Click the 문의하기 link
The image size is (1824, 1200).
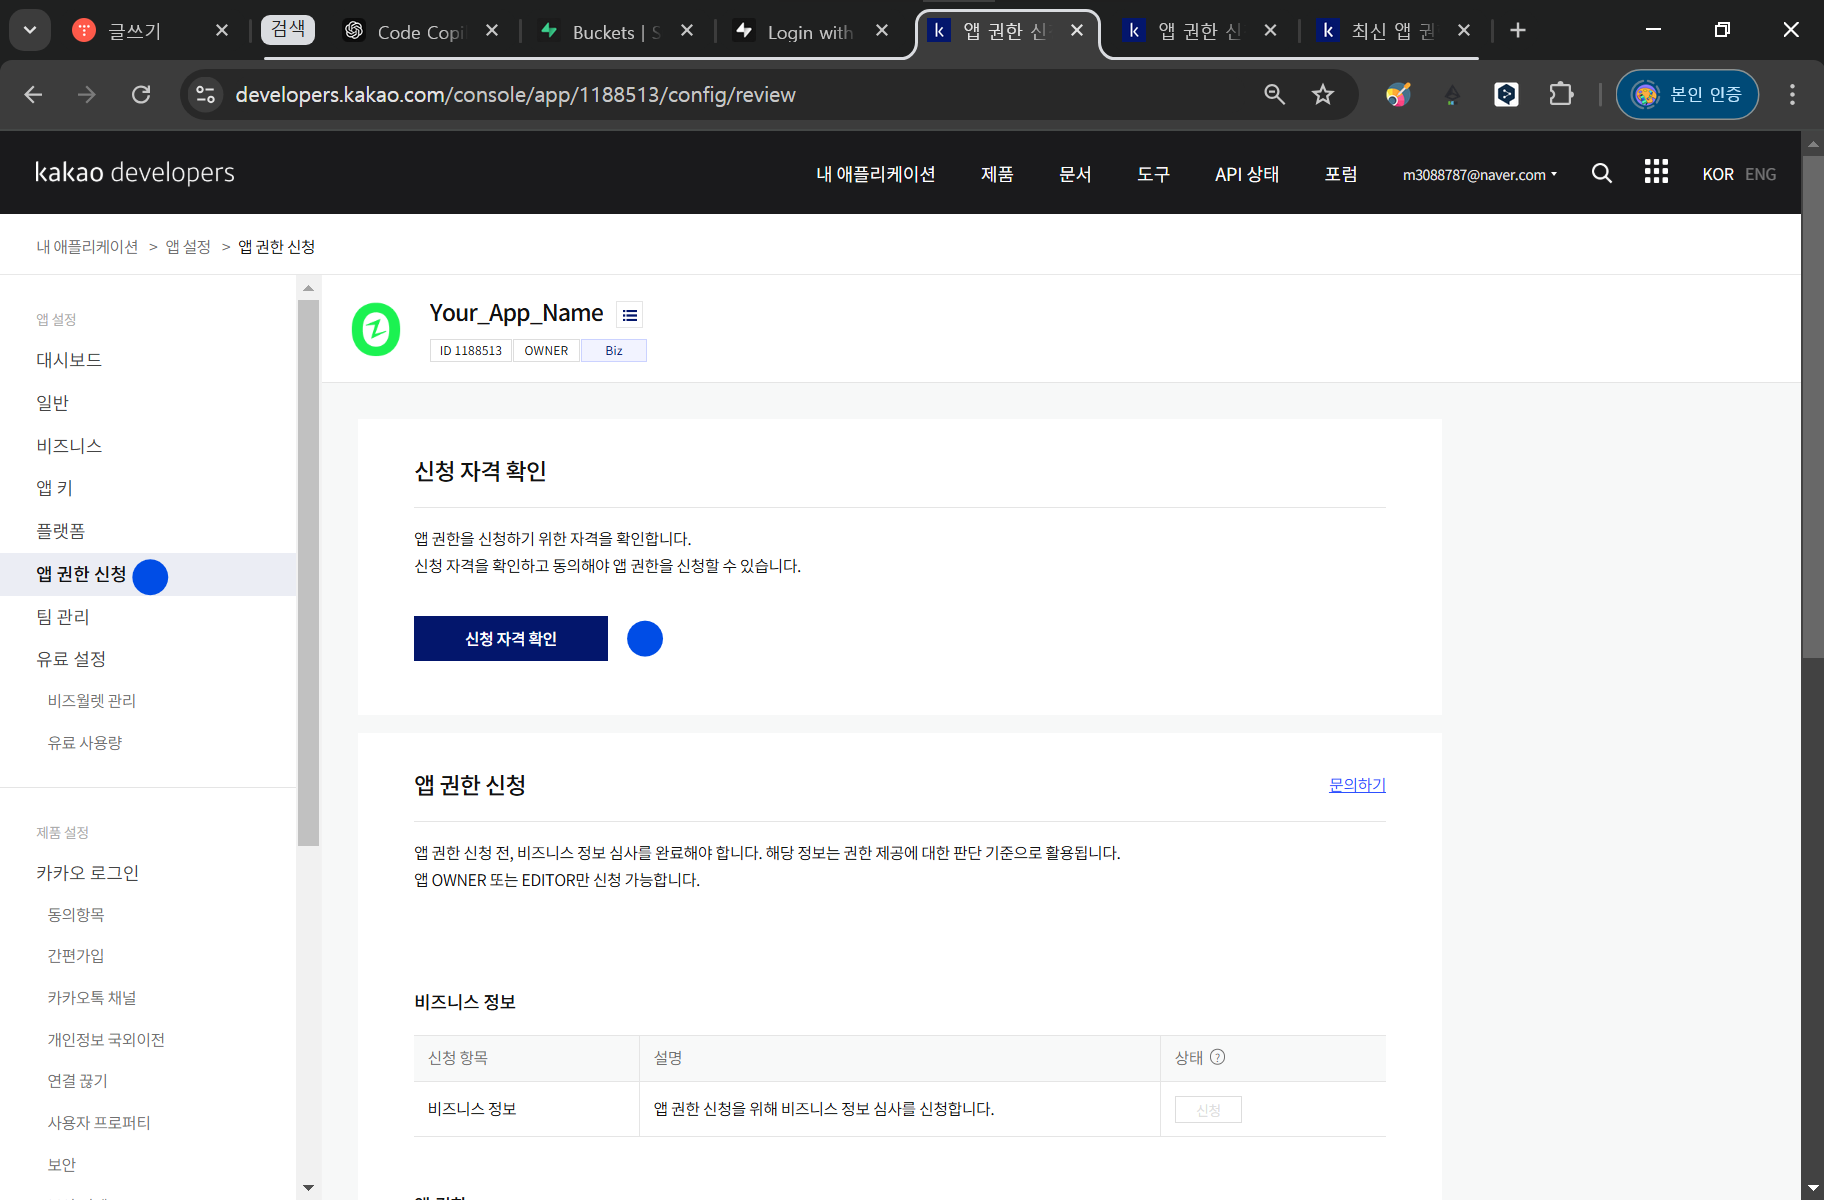coord(1357,785)
